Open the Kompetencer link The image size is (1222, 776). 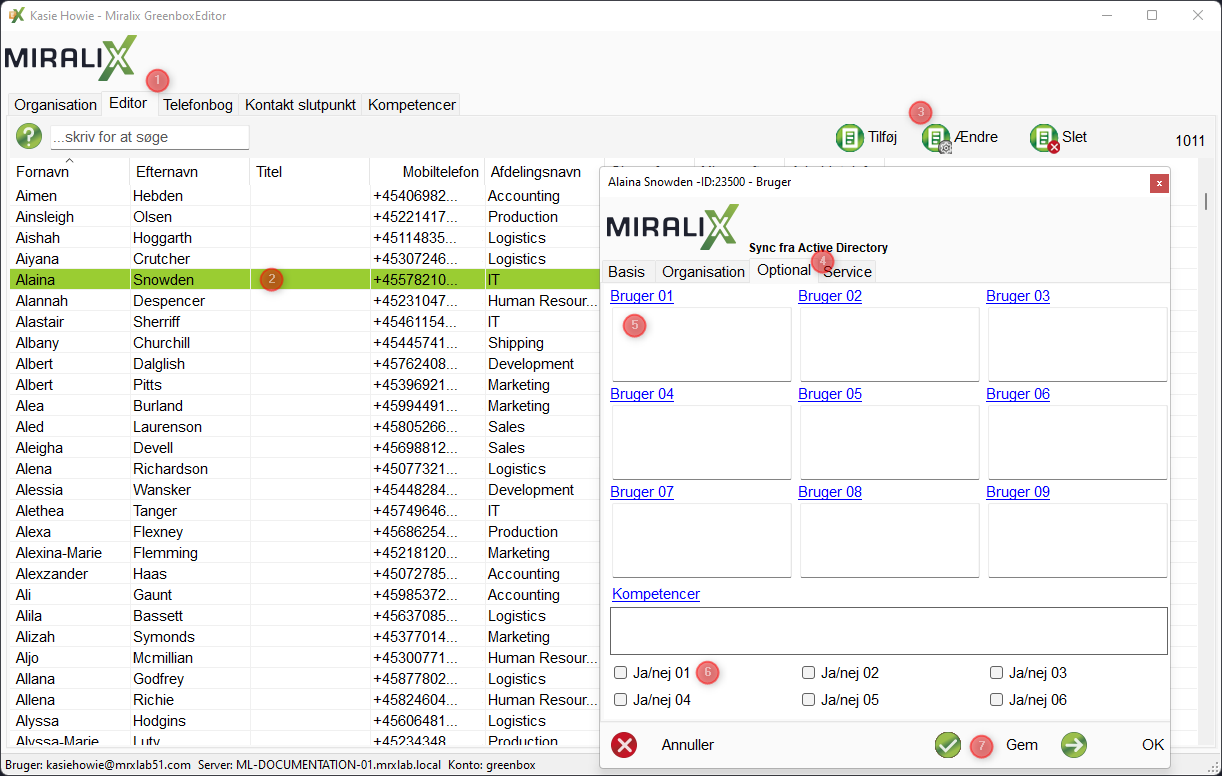(656, 594)
